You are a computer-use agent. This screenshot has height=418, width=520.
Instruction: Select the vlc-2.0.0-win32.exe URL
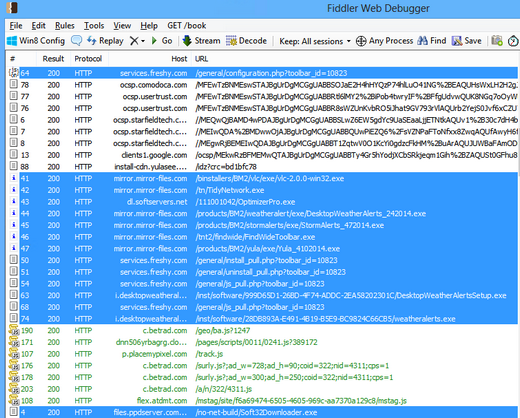[270, 178]
